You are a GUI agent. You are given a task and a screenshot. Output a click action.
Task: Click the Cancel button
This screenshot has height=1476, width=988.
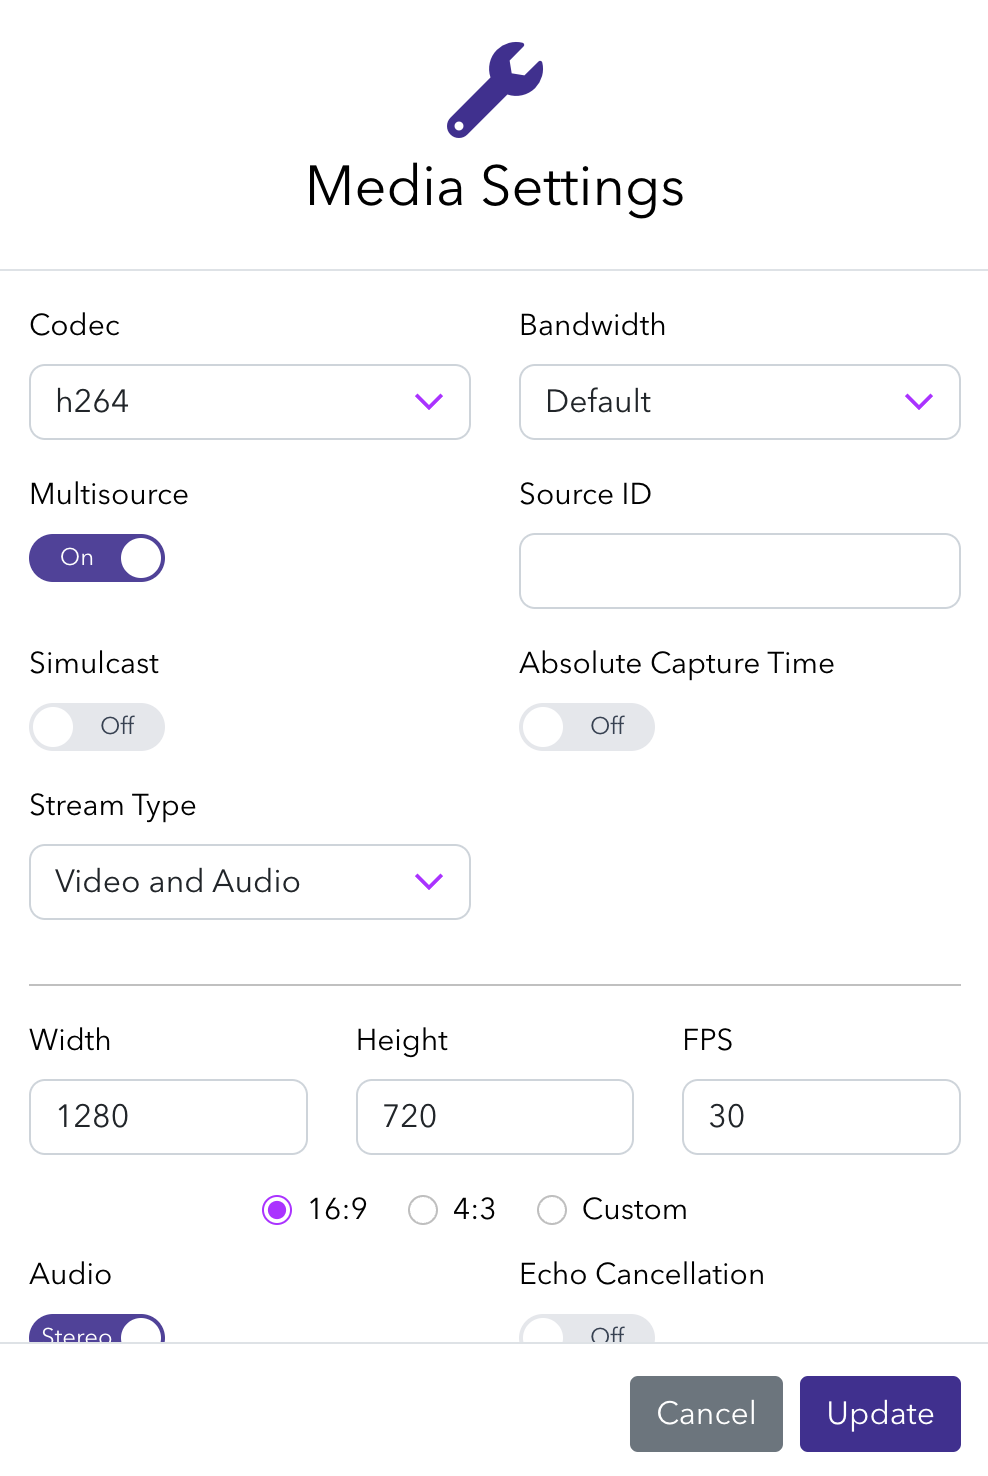[706, 1413]
